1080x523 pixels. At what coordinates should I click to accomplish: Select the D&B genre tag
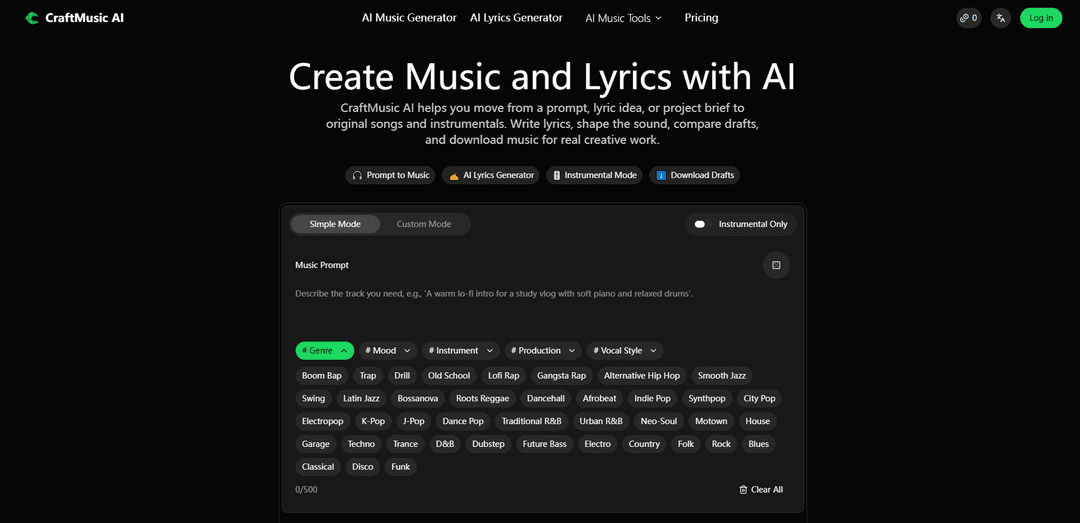[x=445, y=444]
